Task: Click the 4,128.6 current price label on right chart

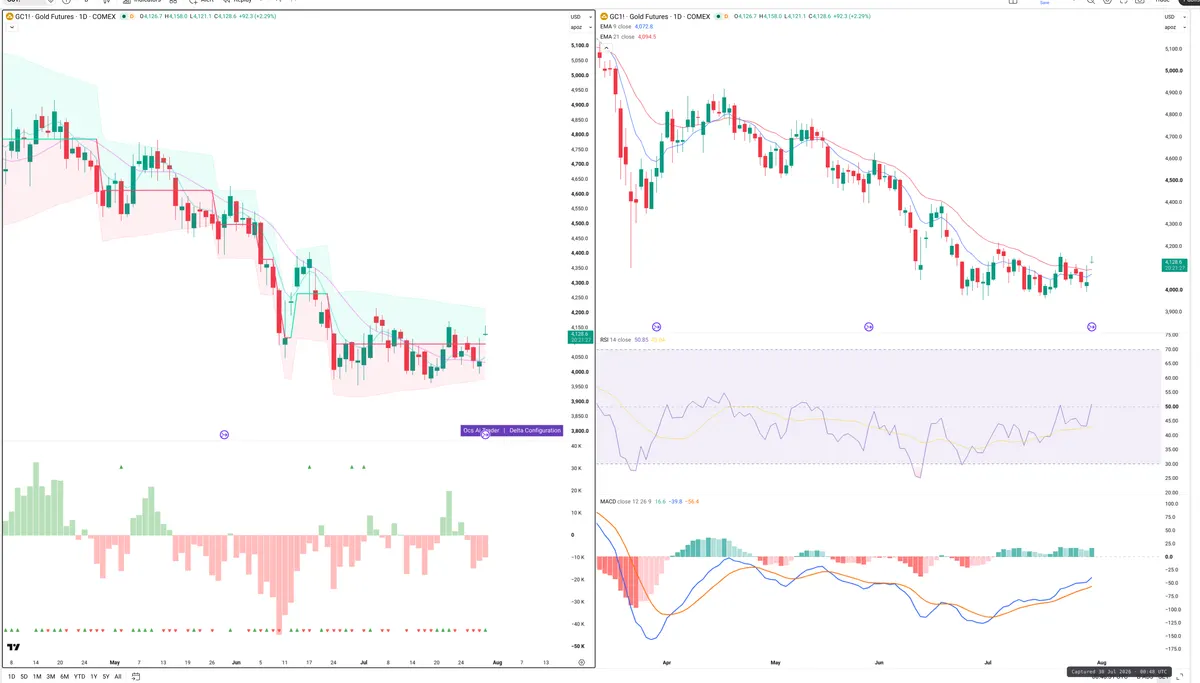Action: point(1173,264)
